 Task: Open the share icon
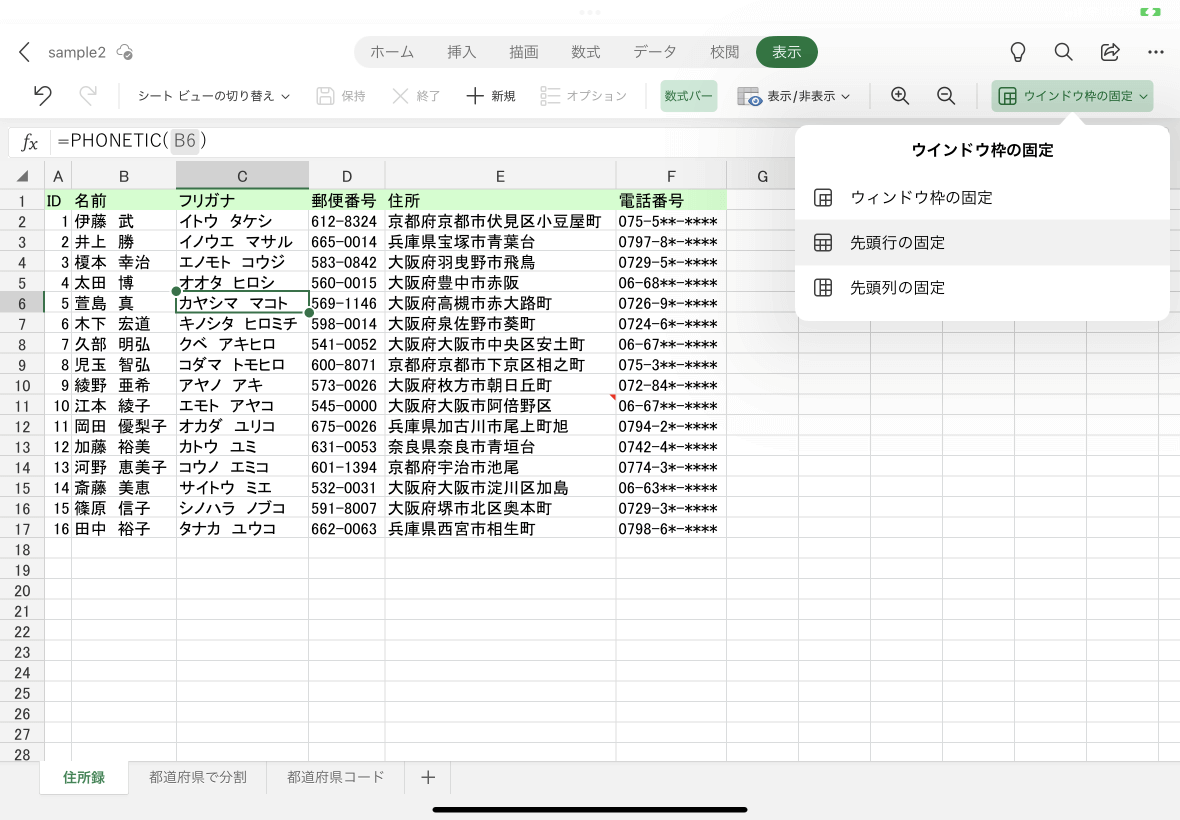pos(1110,52)
